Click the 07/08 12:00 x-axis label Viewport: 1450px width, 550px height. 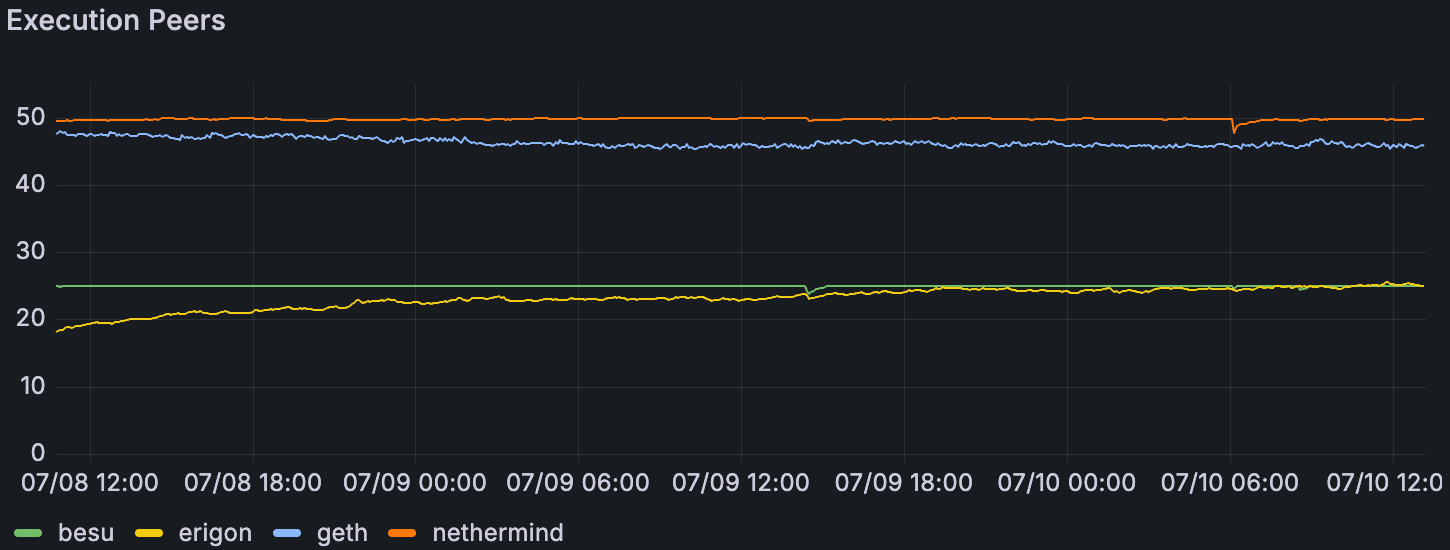[x=90, y=483]
